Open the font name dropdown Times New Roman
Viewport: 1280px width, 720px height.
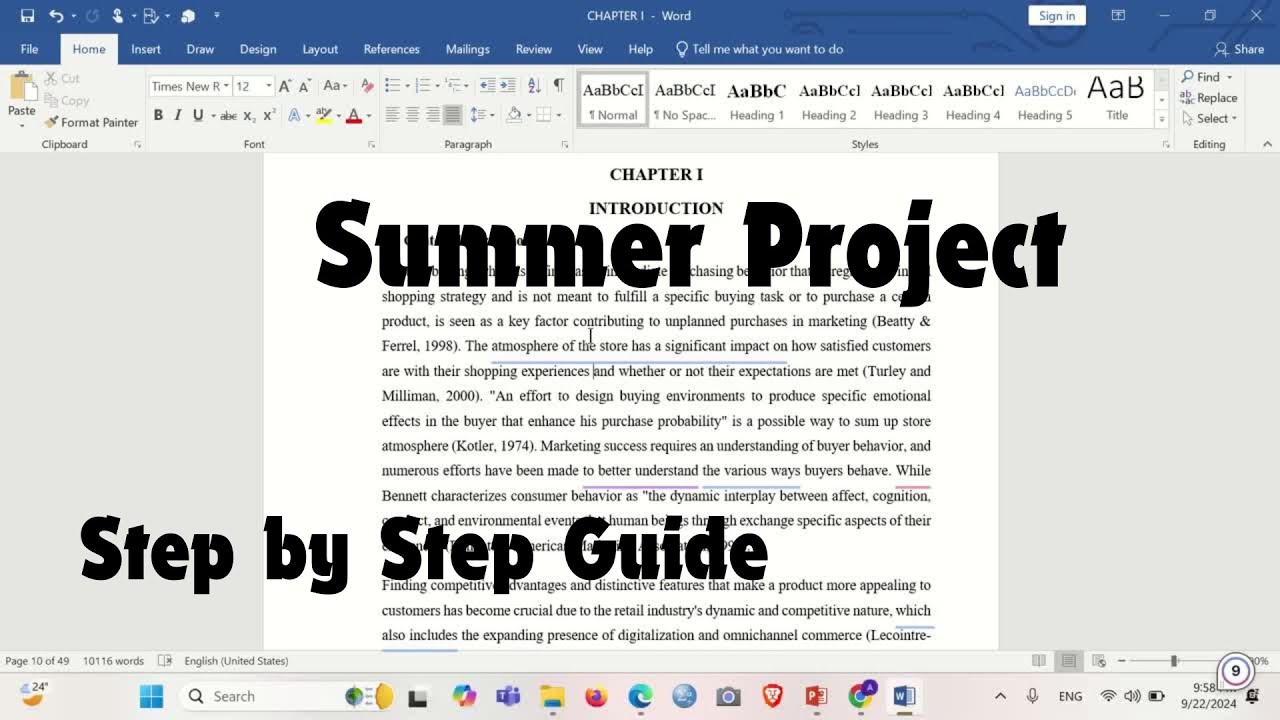(227, 87)
